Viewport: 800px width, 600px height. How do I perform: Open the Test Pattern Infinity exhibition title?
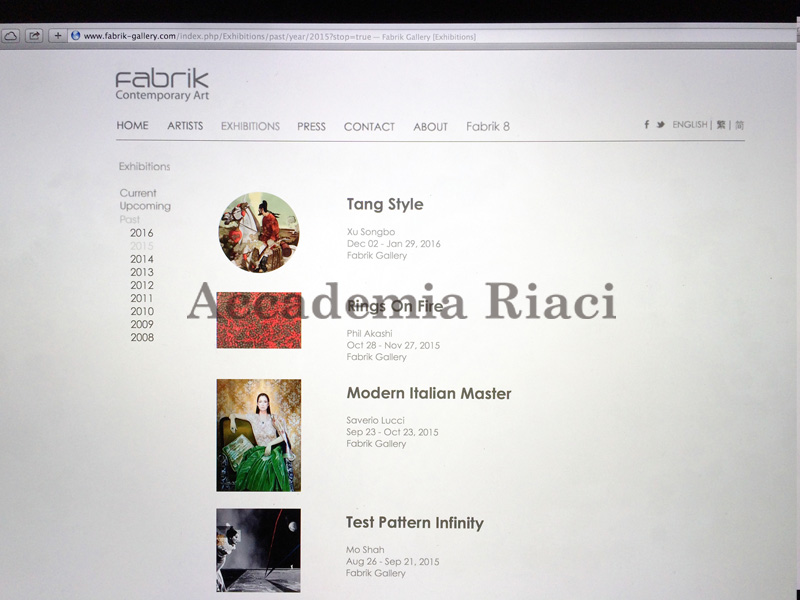(x=415, y=523)
